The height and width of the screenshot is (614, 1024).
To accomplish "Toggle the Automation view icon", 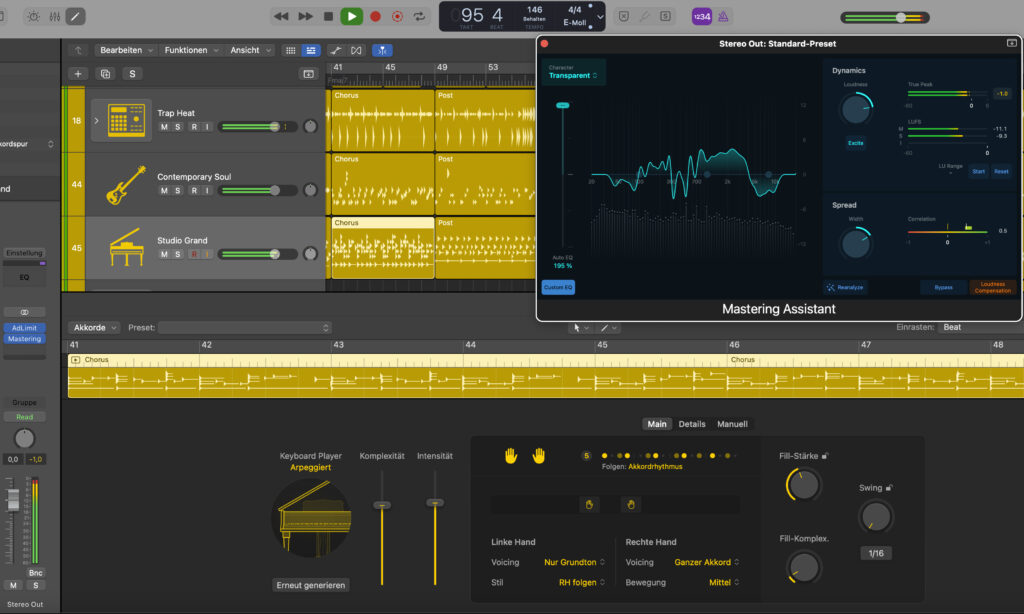I will point(336,50).
